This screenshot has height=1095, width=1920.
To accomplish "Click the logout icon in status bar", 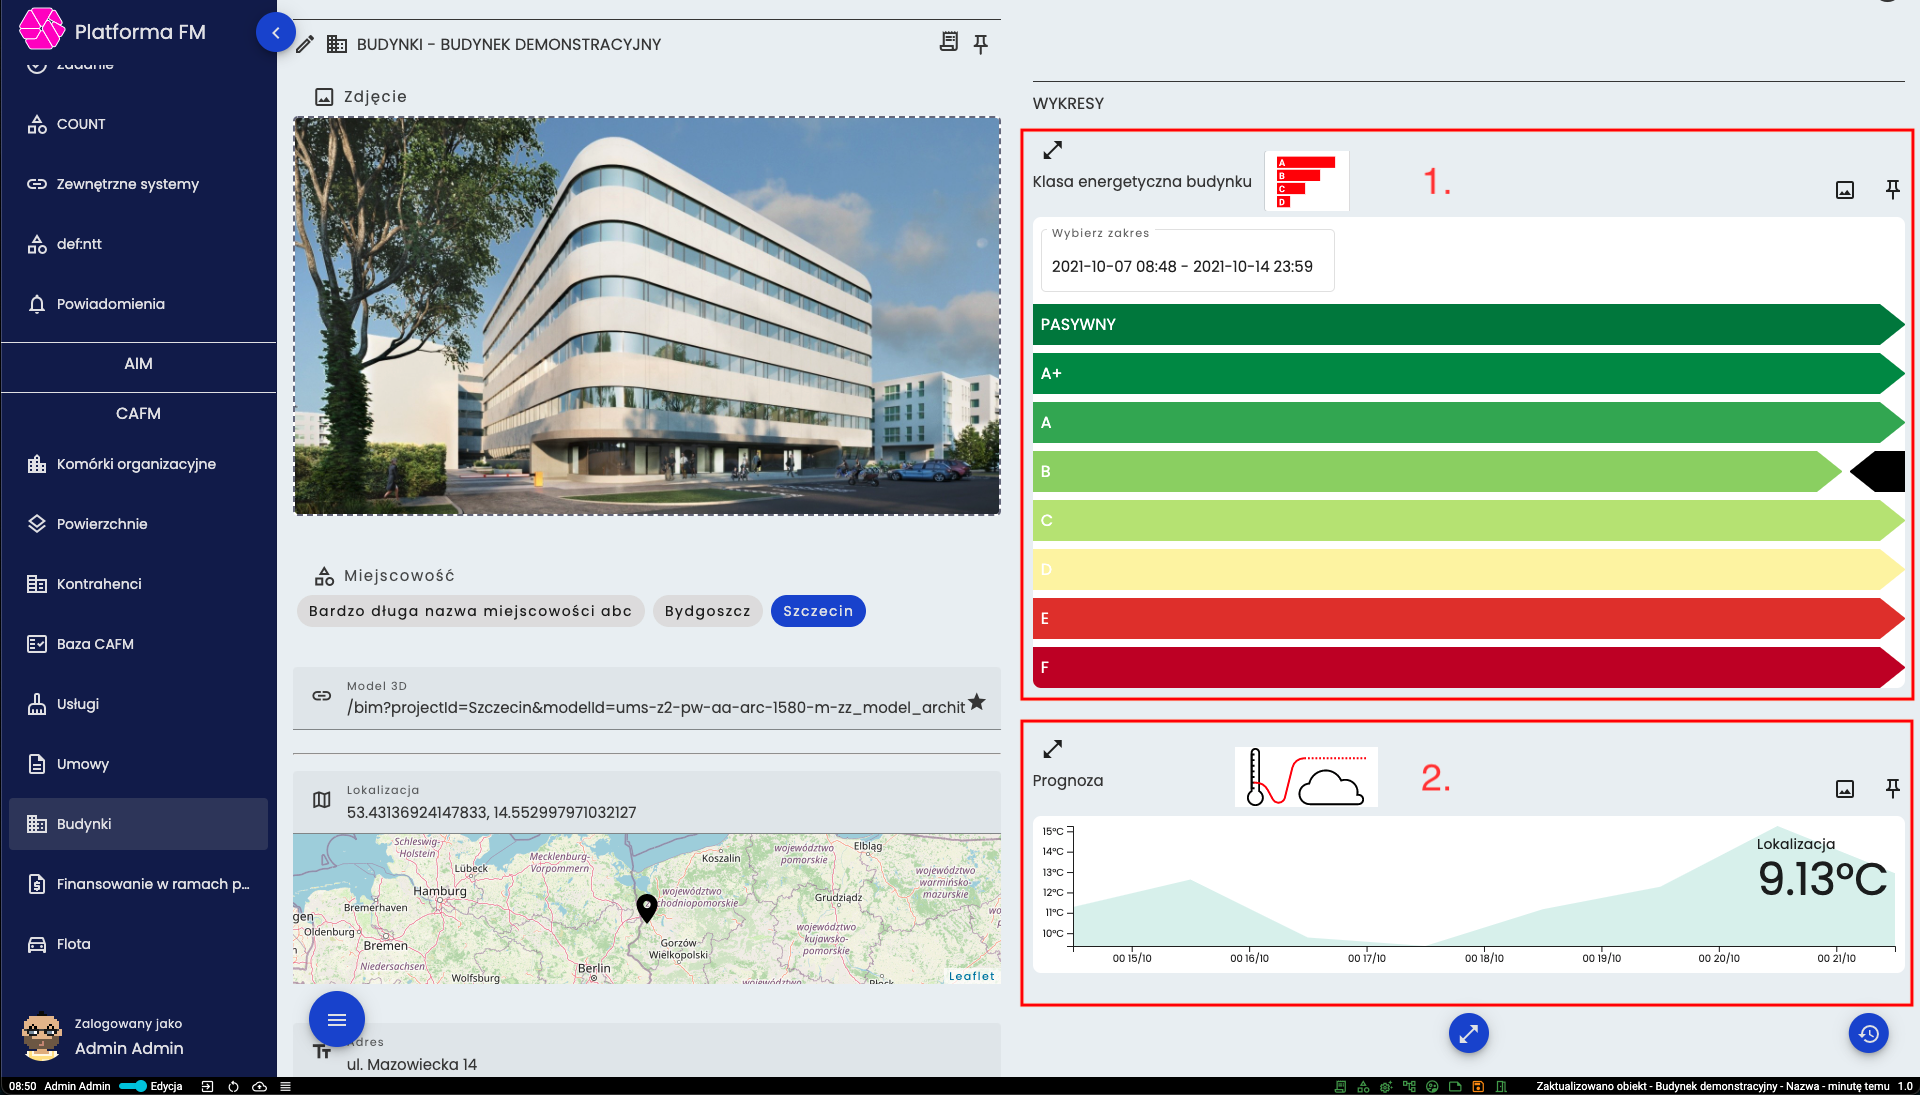I will [x=207, y=1086].
